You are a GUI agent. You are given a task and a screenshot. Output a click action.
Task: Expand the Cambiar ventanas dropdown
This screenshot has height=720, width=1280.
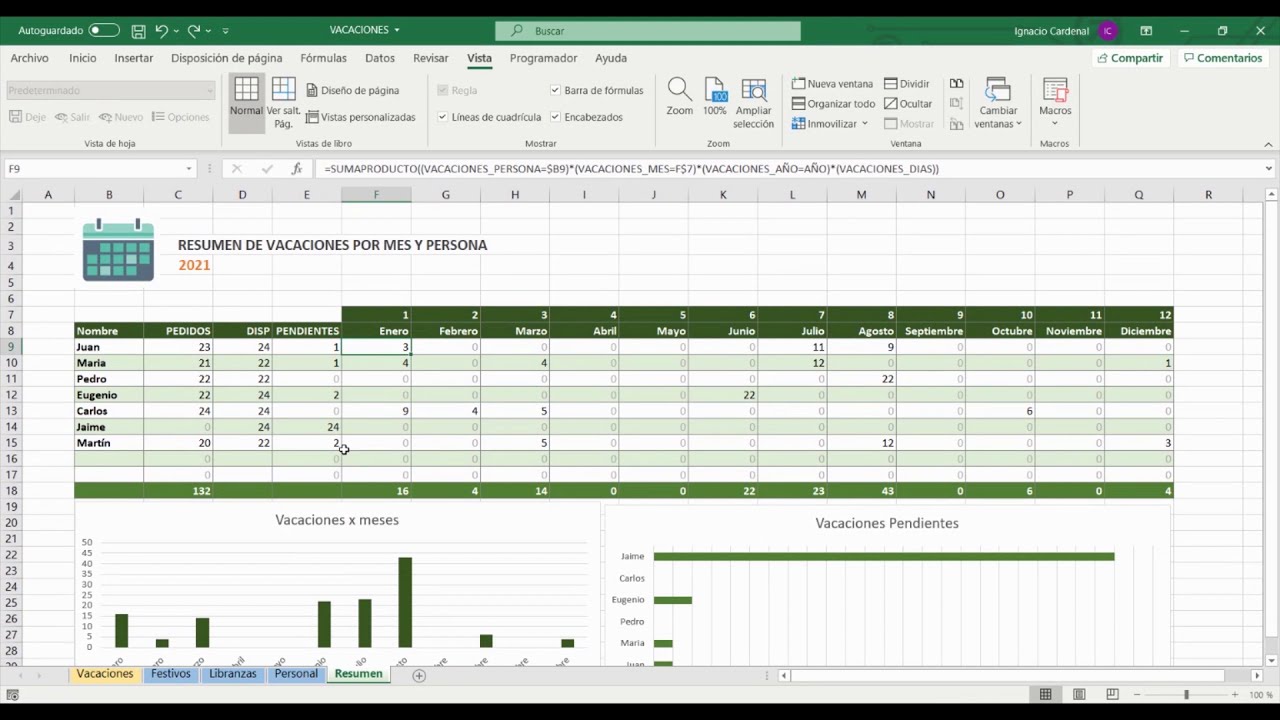pyautogui.click(x=998, y=103)
